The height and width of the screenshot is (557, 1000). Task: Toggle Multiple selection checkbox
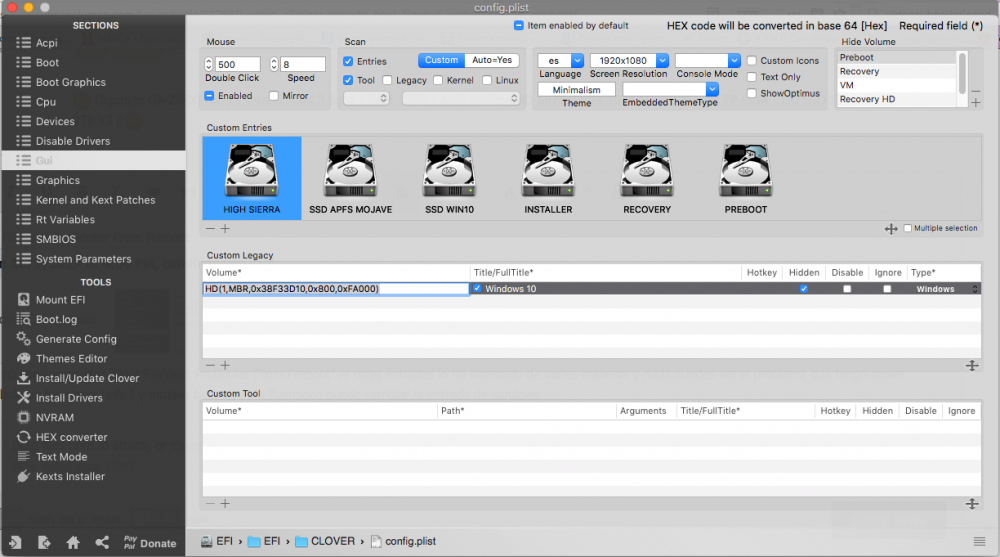tap(908, 228)
